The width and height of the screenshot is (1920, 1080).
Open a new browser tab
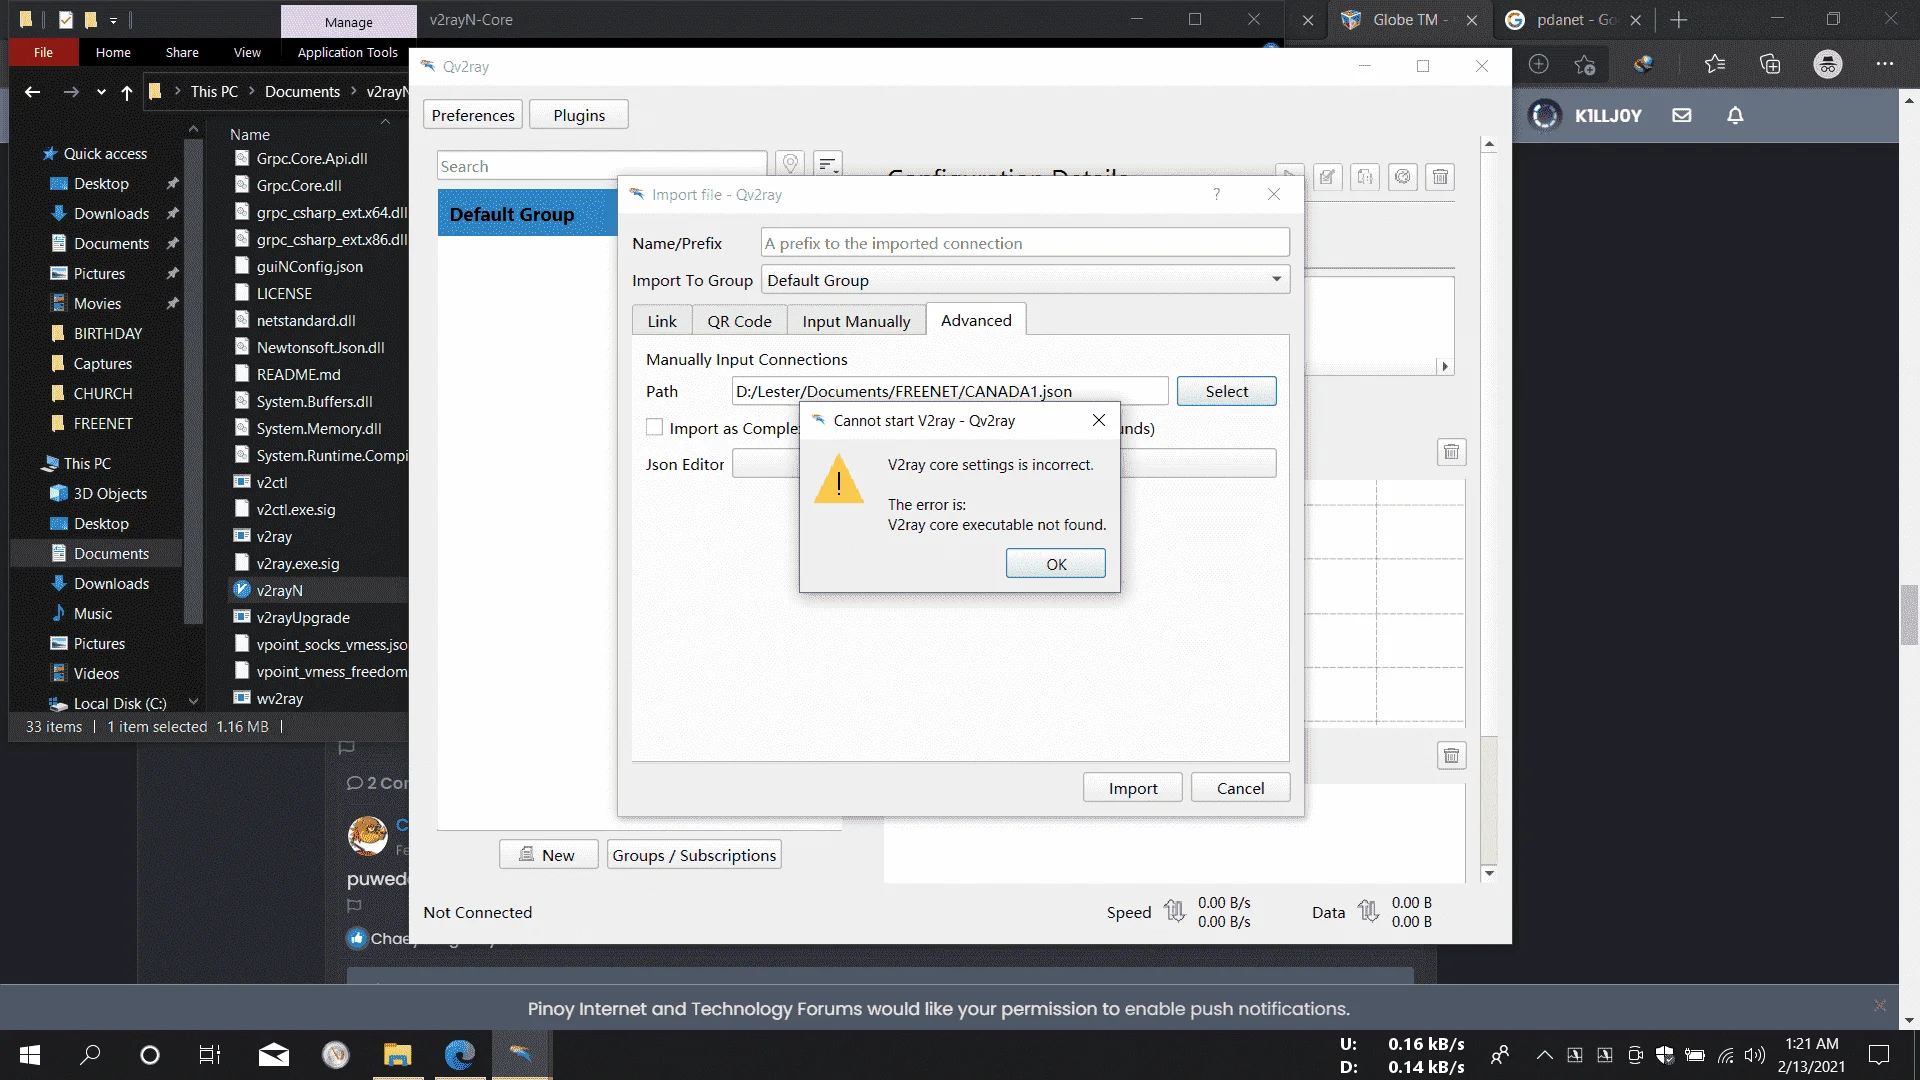[x=1679, y=20]
